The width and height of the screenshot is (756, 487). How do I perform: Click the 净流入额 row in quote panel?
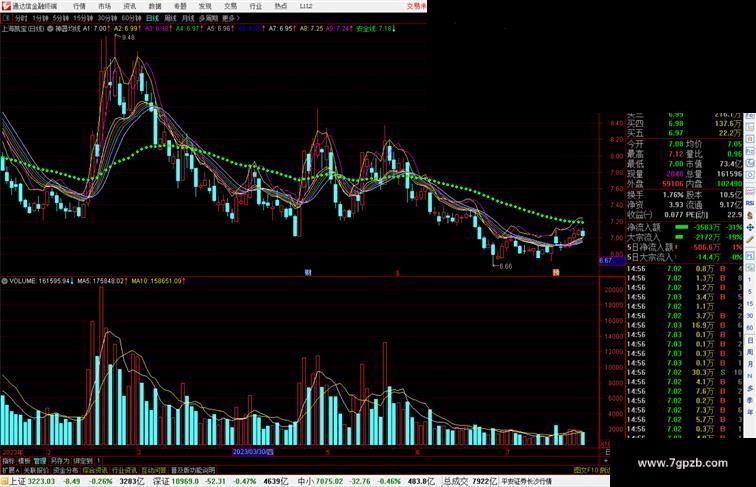pyautogui.click(x=685, y=227)
